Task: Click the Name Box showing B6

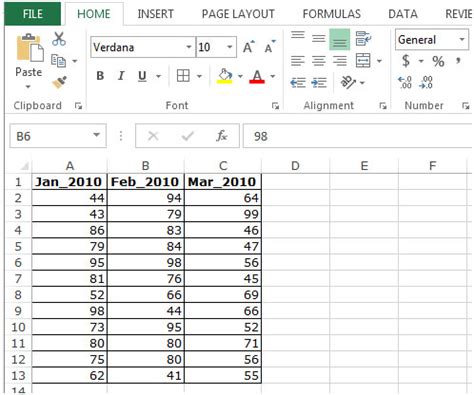Action: pos(50,136)
